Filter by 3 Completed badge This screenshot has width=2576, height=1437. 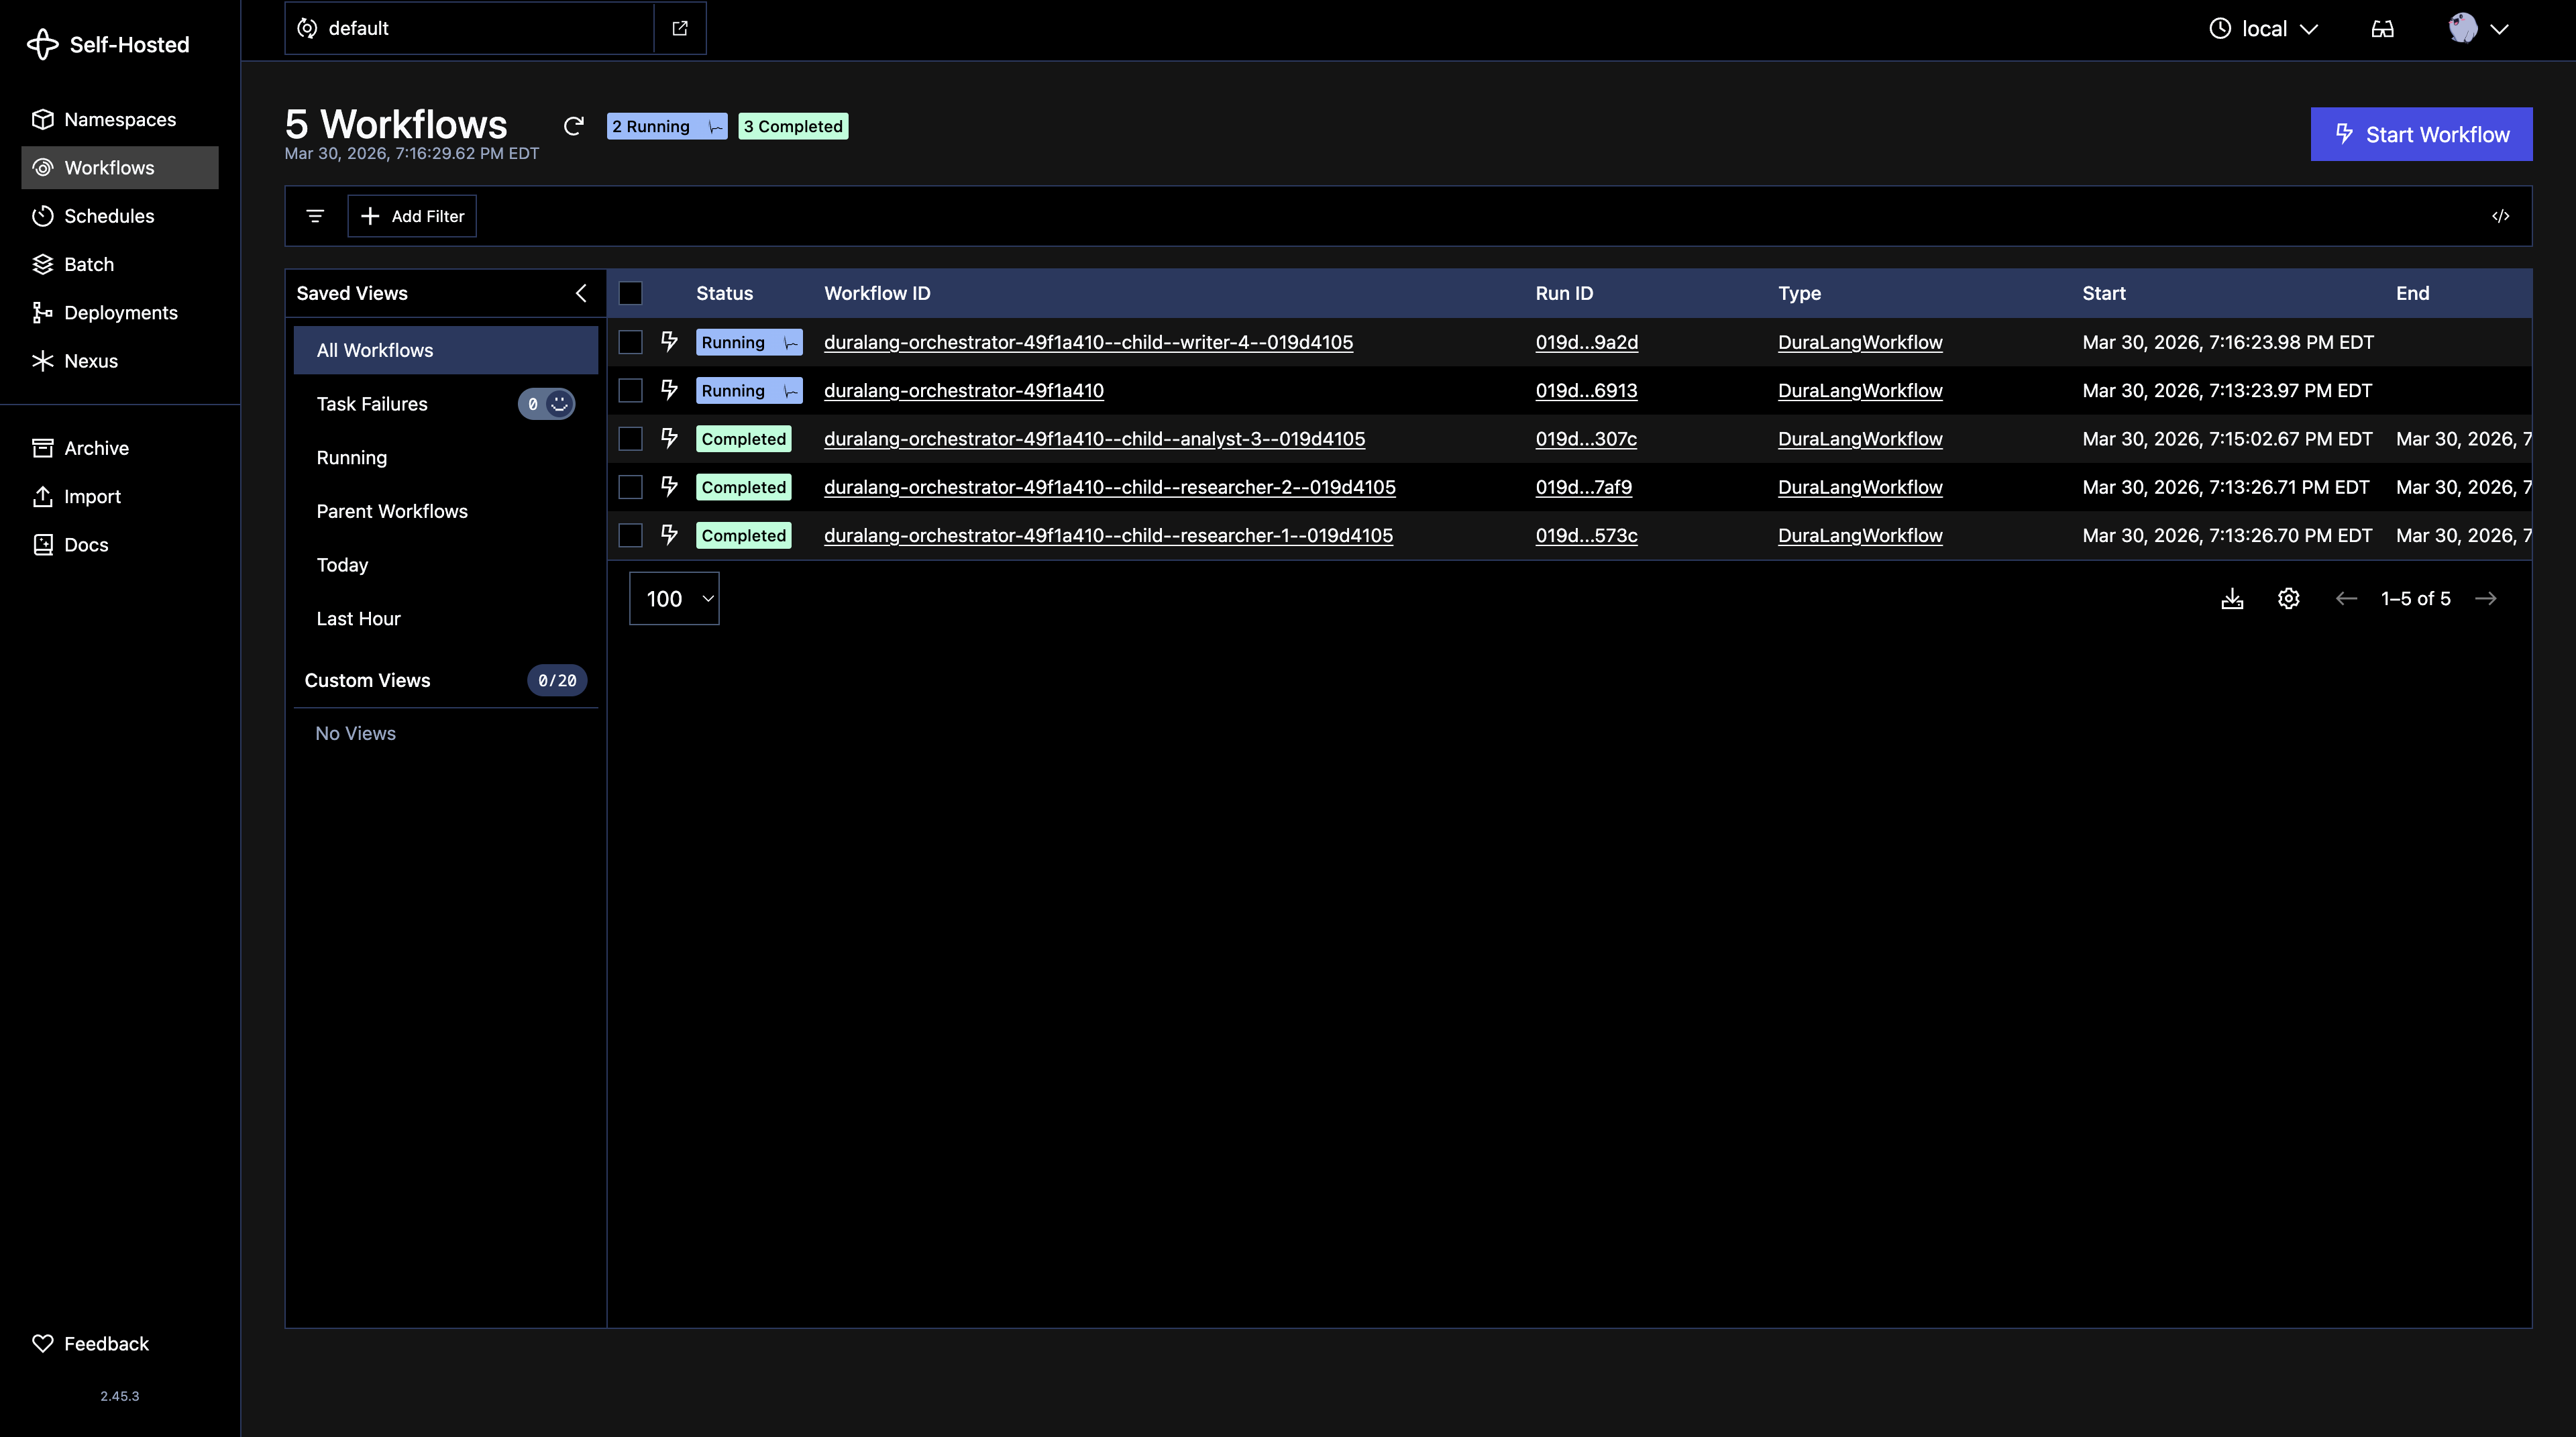coord(793,126)
